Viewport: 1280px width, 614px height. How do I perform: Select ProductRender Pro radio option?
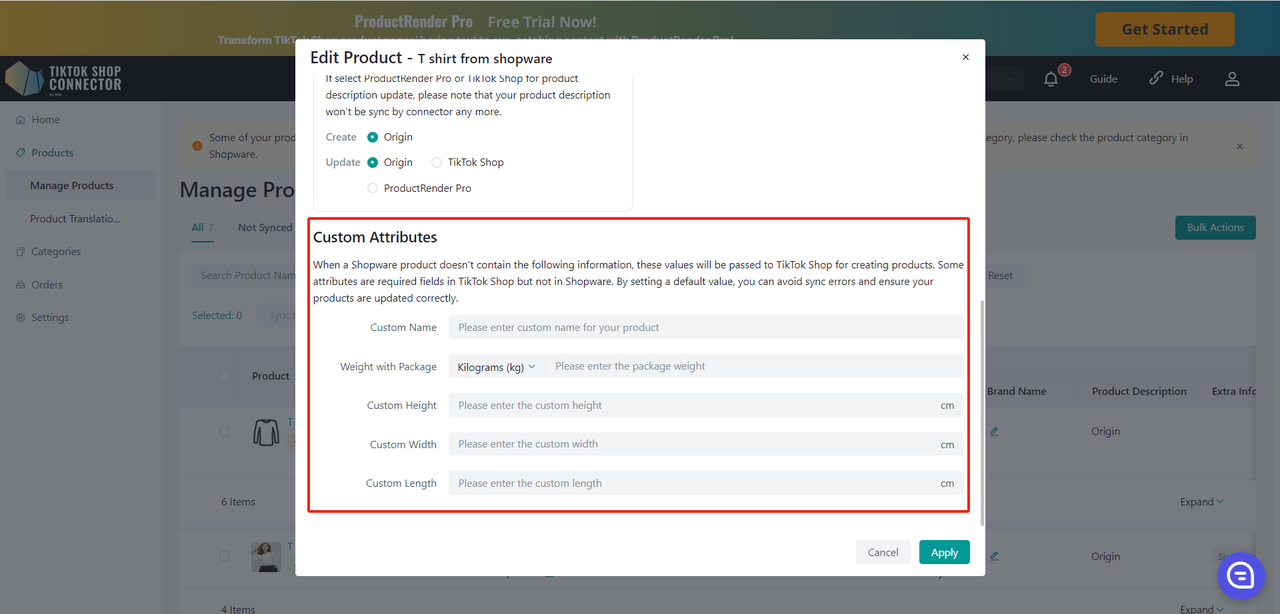coord(373,188)
